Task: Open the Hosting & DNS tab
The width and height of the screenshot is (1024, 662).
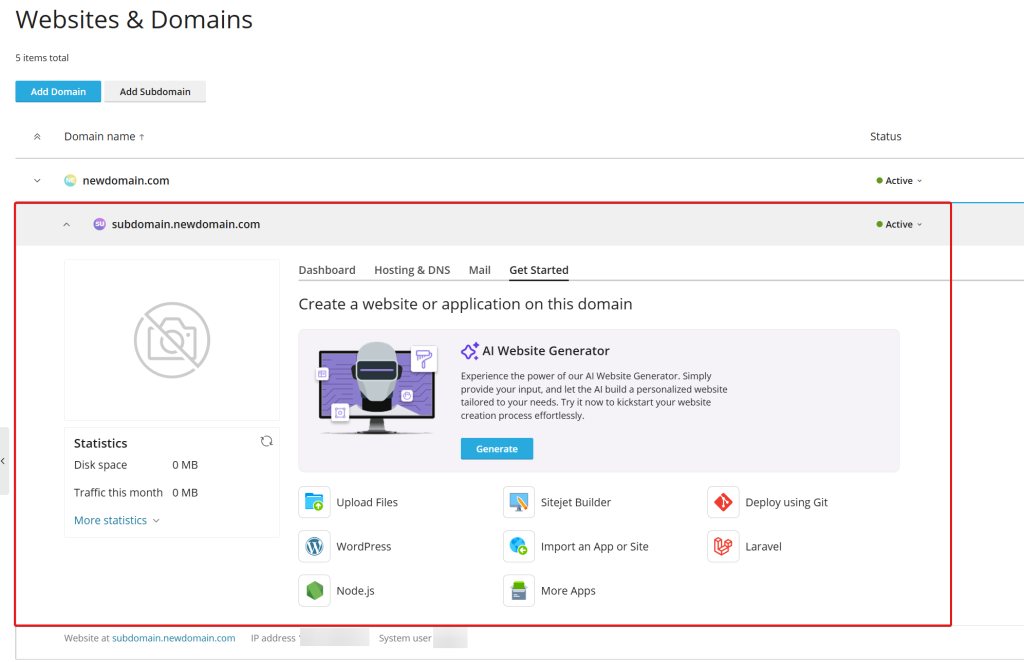Action: (x=412, y=270)
